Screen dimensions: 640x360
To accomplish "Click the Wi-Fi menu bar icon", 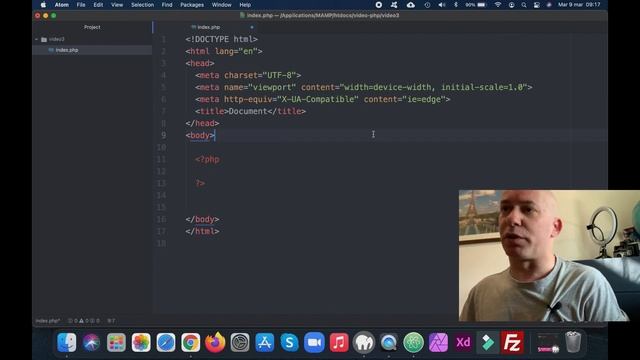I will 498,5.
